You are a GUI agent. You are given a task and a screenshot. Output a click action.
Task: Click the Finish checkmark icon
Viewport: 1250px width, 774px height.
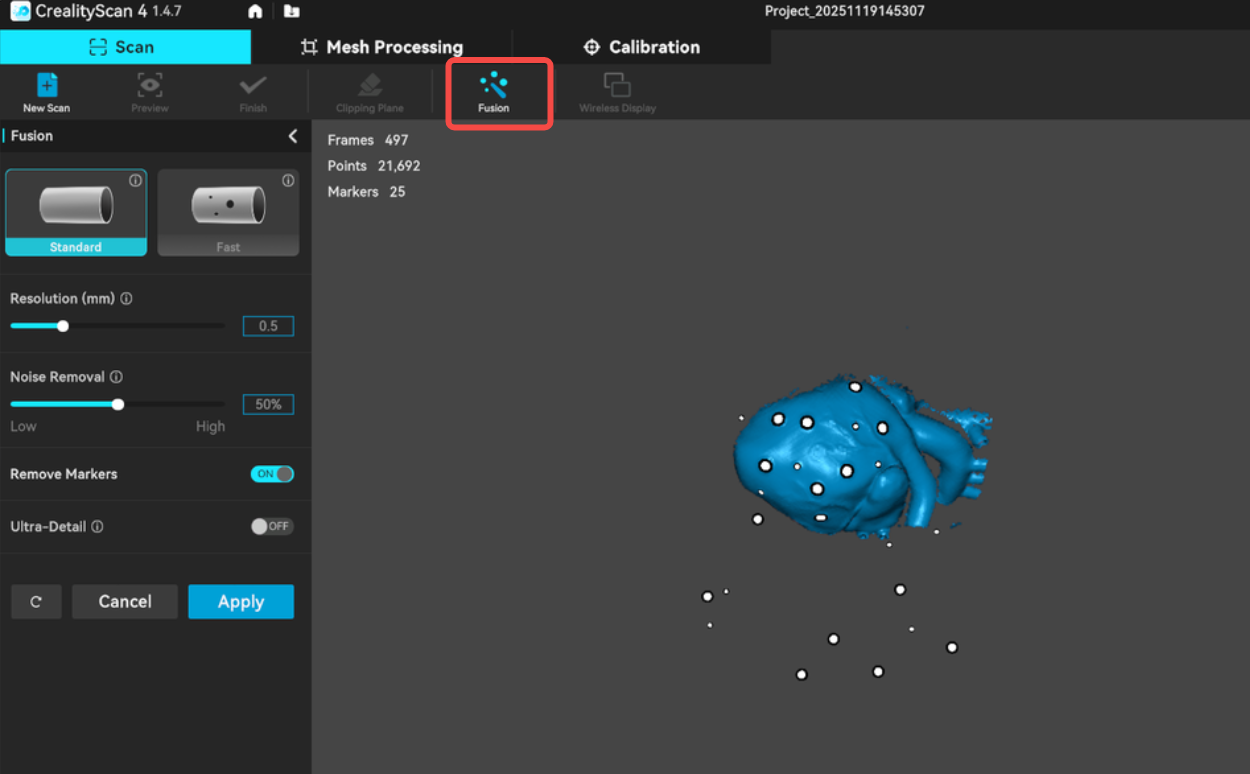[253, 87]
